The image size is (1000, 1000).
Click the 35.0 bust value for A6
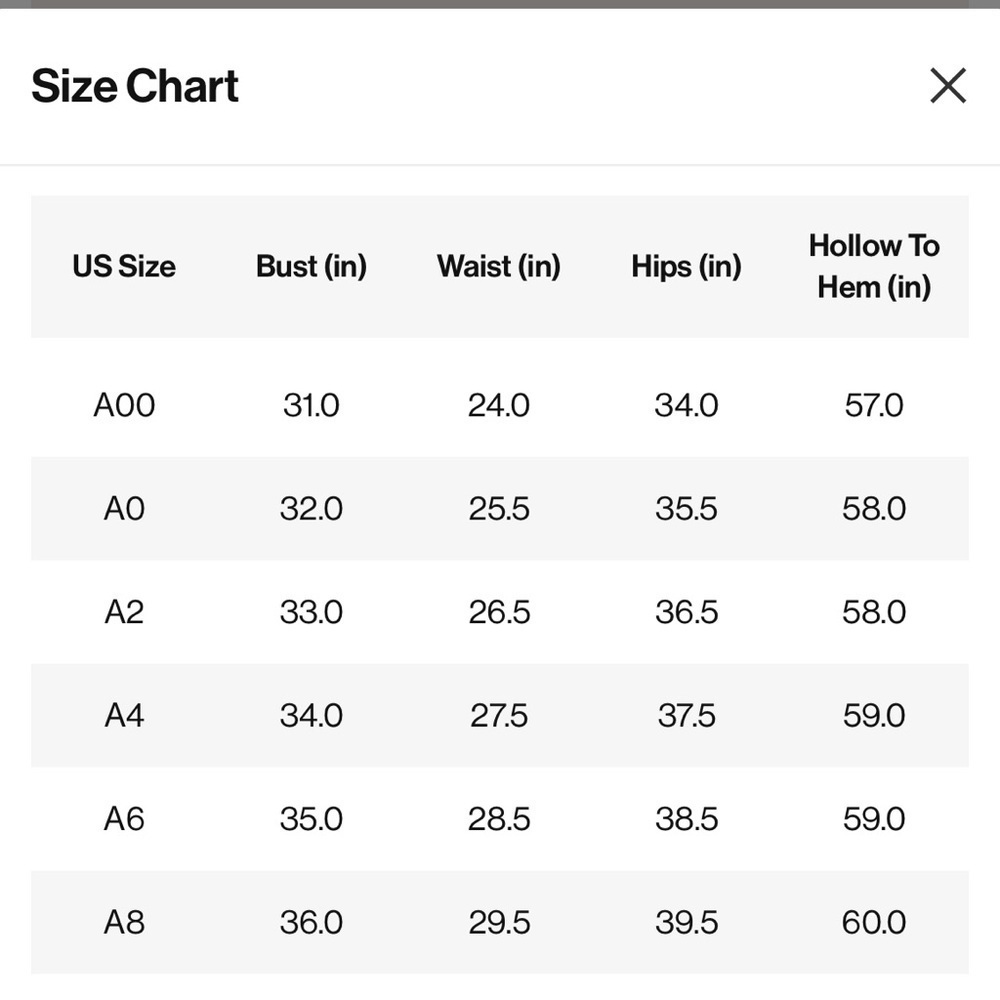311,819
